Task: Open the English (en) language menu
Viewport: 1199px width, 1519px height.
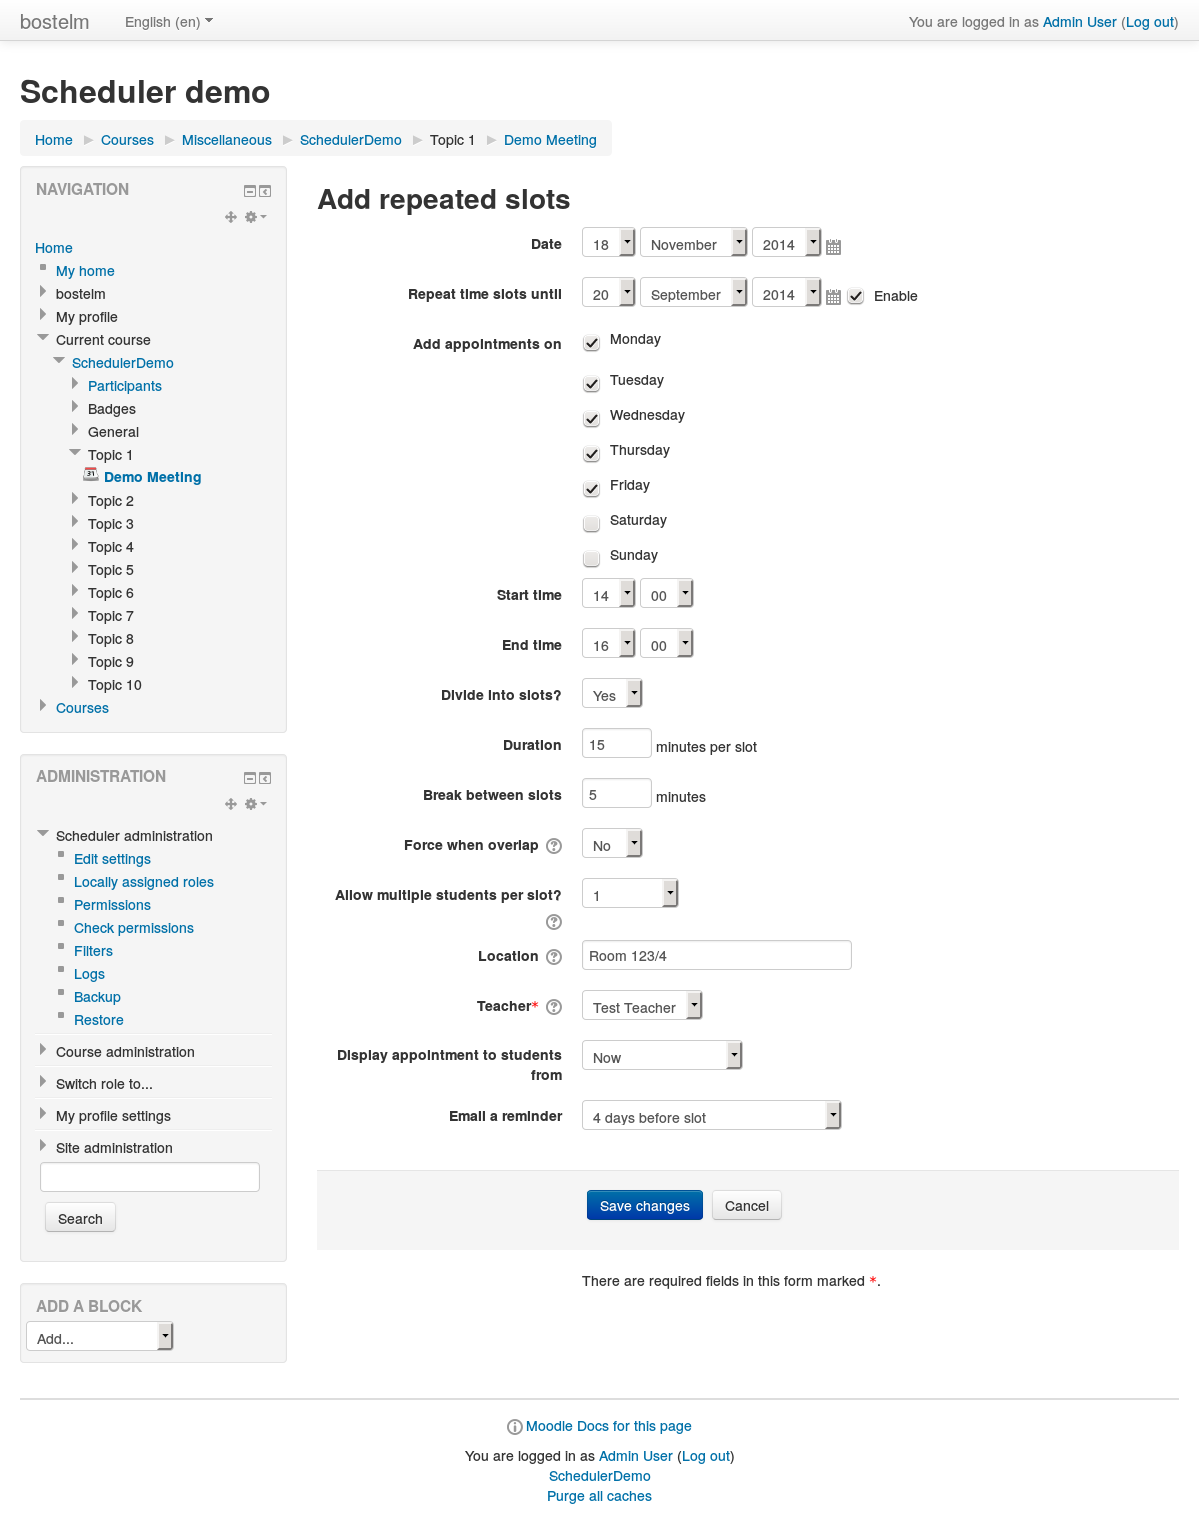Action: [169, 22]
